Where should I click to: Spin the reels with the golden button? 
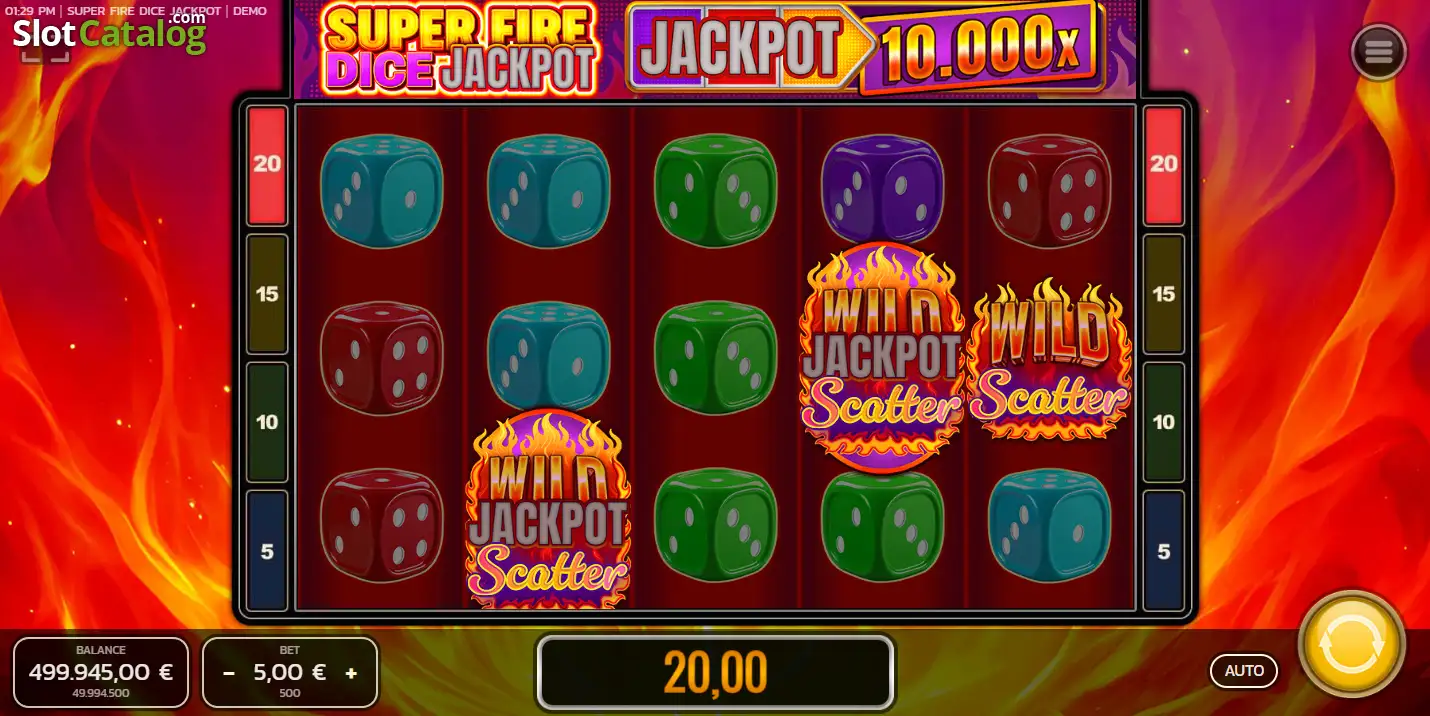pos(1351,644)
